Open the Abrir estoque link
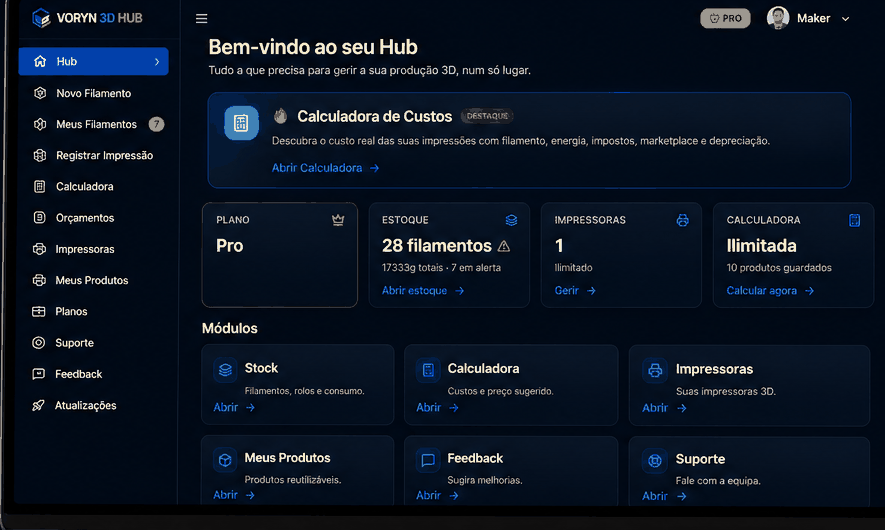This screenshot has width=885, height=530. [x=423, y=290]
